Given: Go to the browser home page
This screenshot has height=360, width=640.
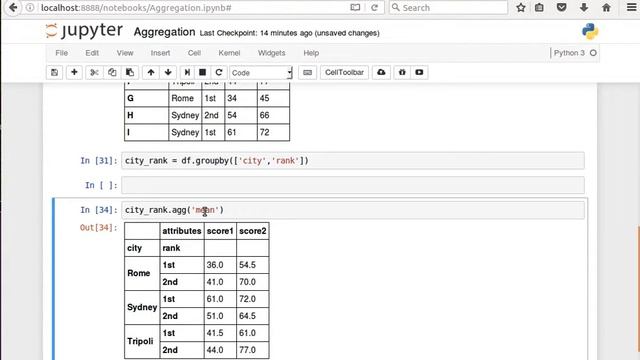Looking at the screenshot, I should (x=606, y=7).
